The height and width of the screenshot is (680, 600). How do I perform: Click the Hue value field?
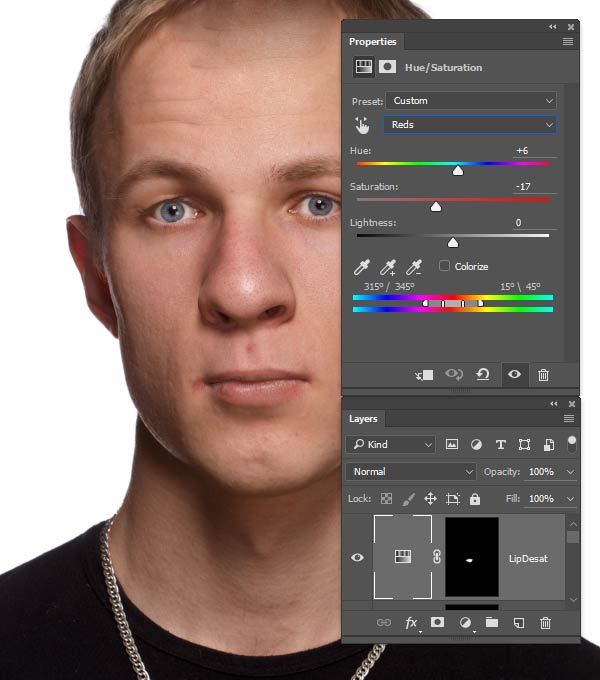[534, 150]
